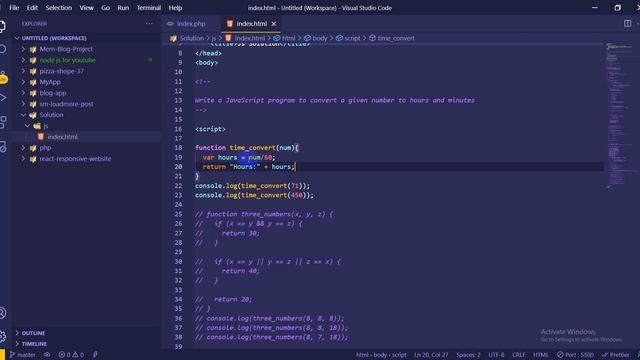Open the Help menu
The height and width of the screenshot is (360, 640).
(x=175, y=8)
